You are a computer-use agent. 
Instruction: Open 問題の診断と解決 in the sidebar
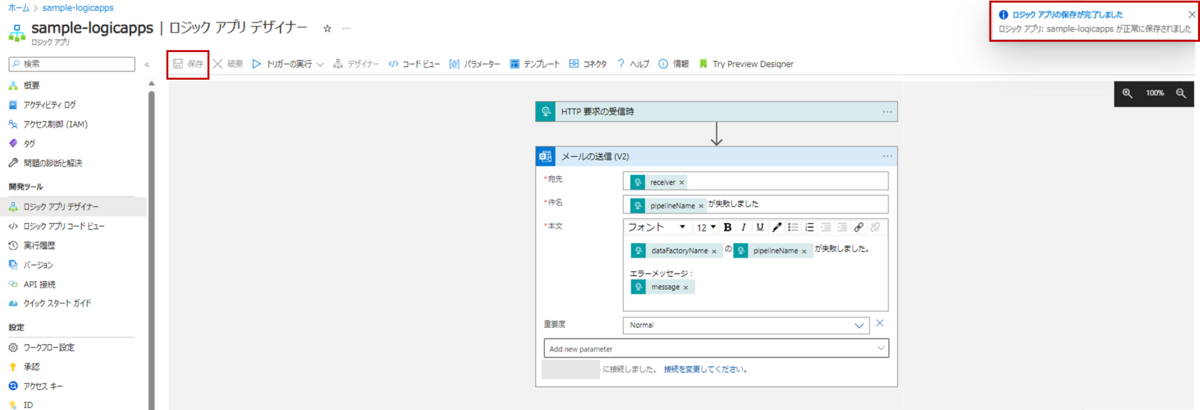(x=45, y=162)
